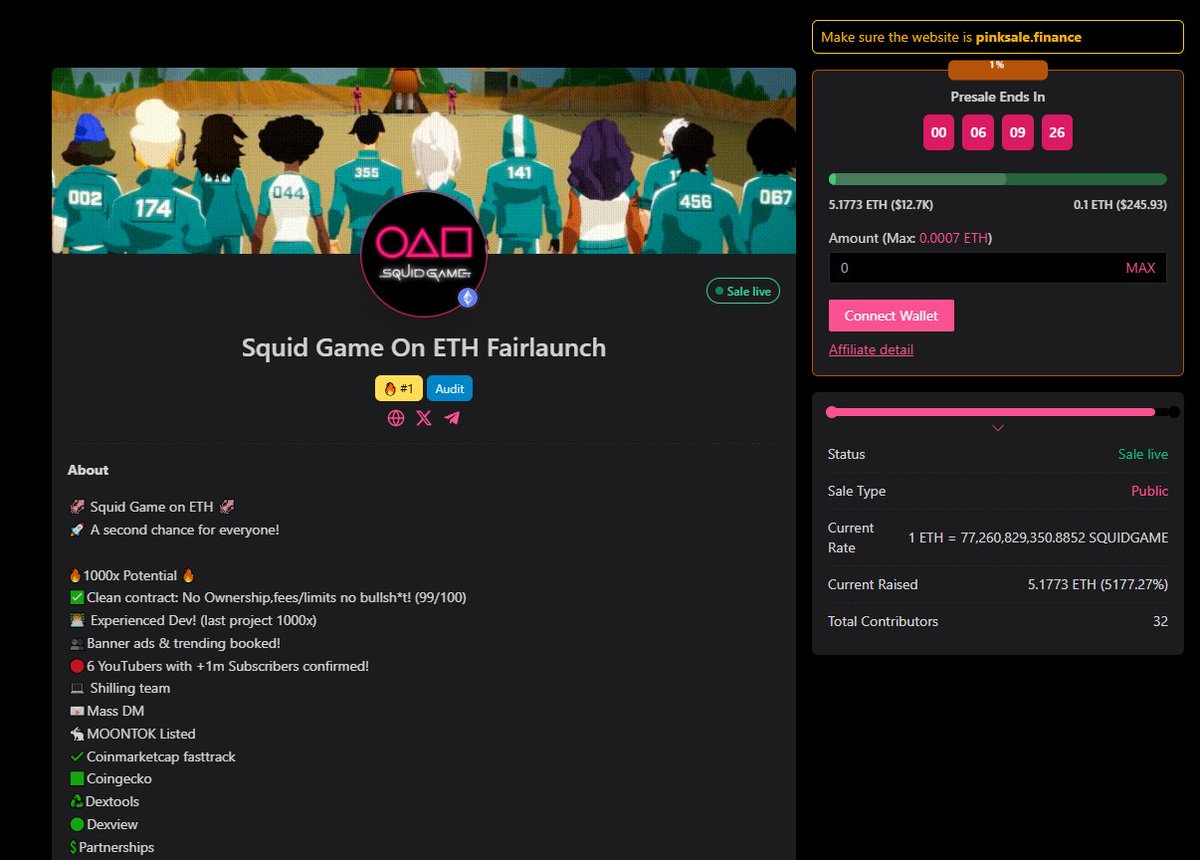Viewport: 1200px width, 860px height.
Task: Click the 'Partnerships' line
Action: (x=111, y=848)
